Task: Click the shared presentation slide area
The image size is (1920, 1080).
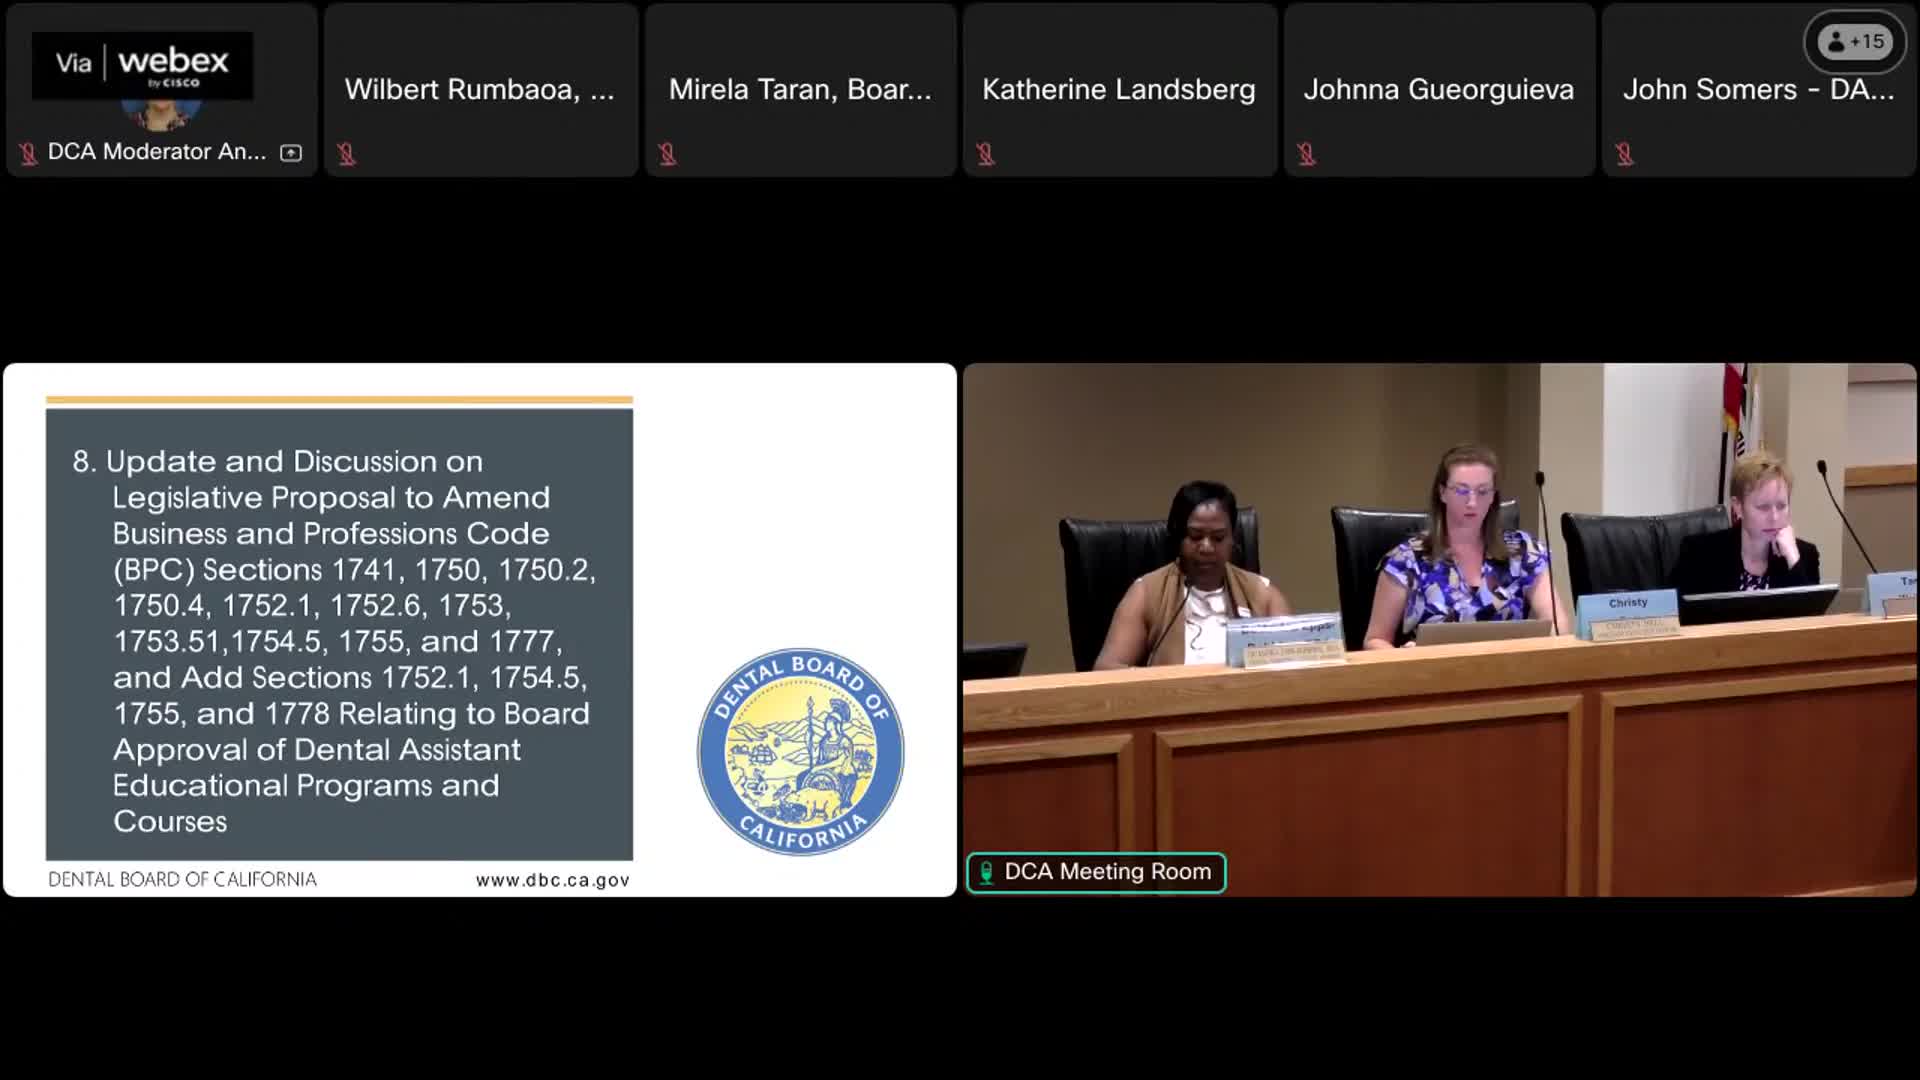Action: [478, 630]
